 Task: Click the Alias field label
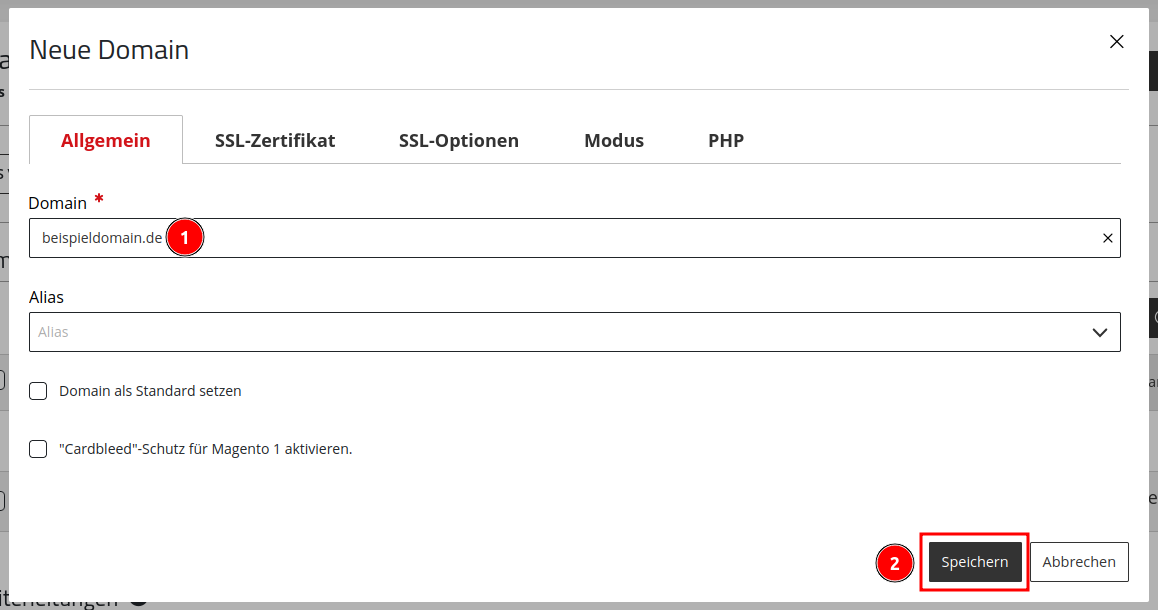(46, 297)
